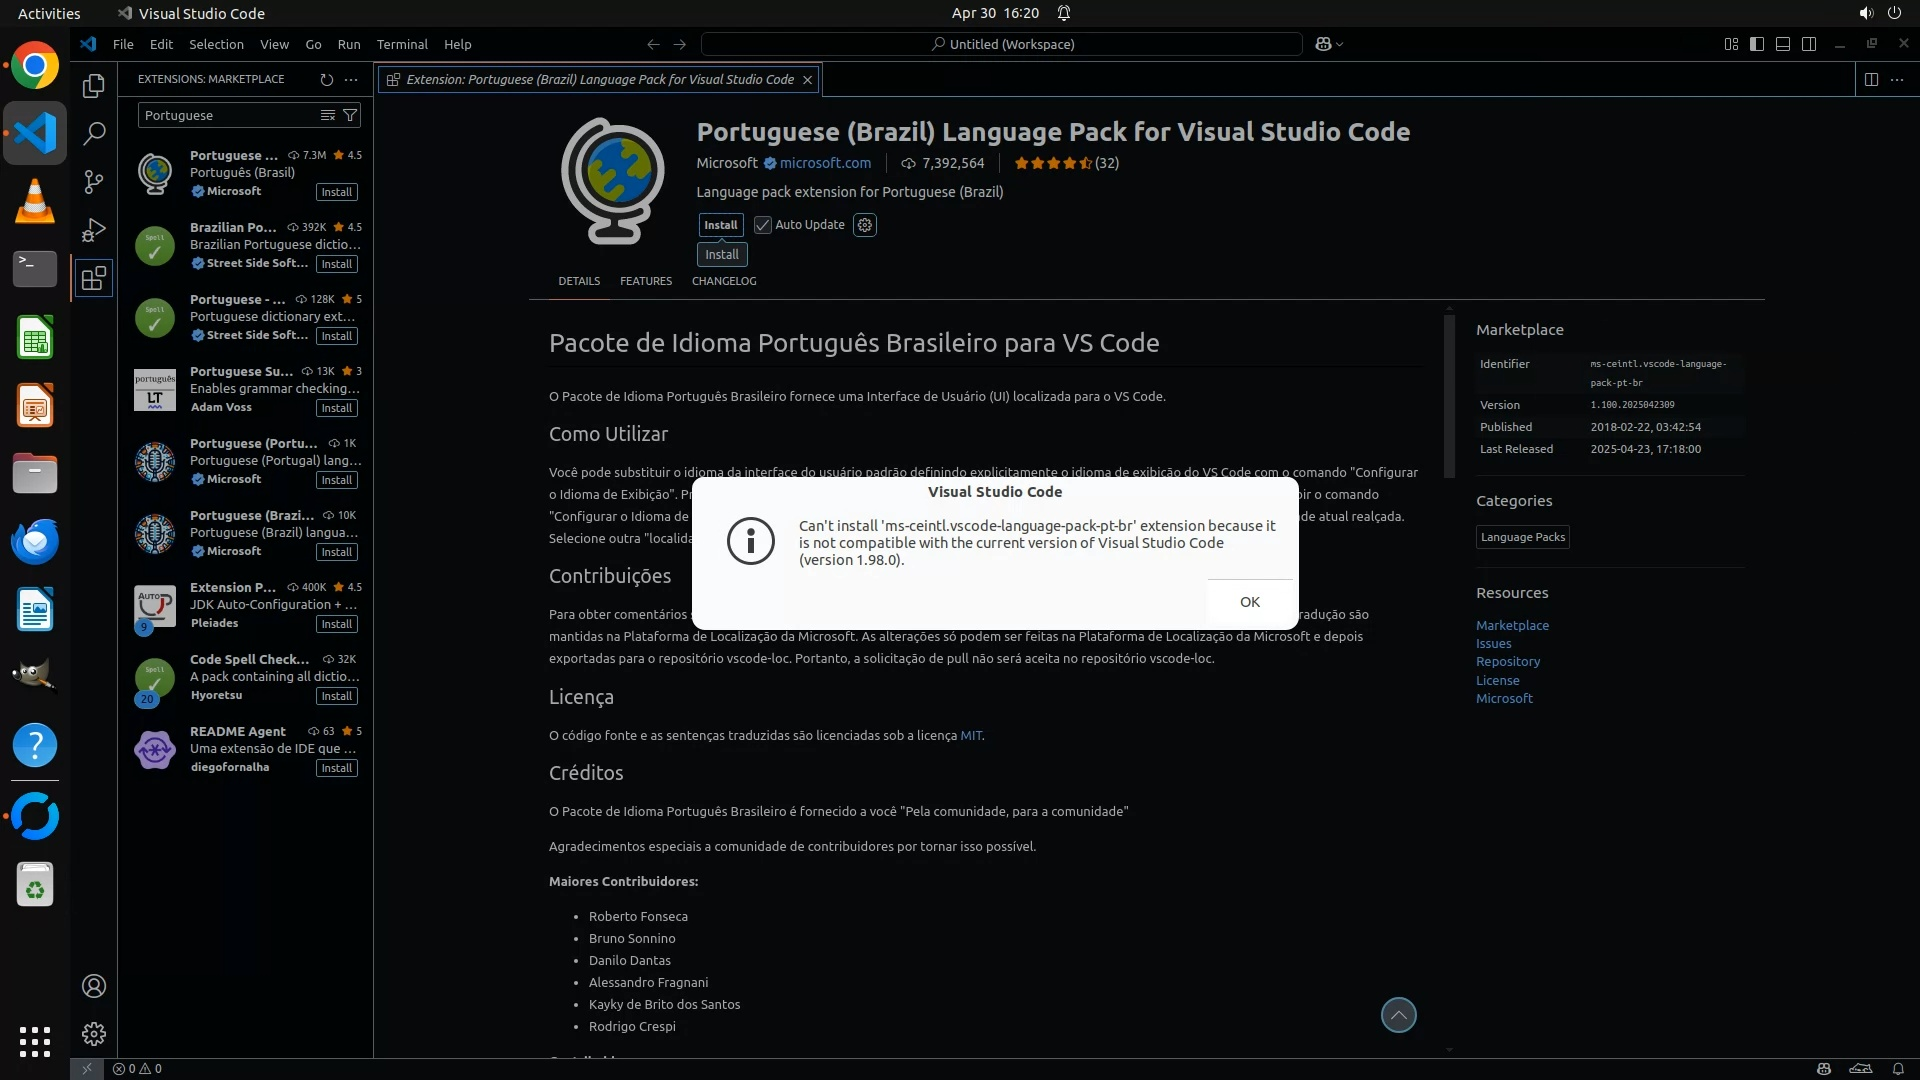This screenshot has width=1920, height=1080.
Task: Toggle the bottom panel layout button
Action: pyautogui.click(x=1783, y=44)
